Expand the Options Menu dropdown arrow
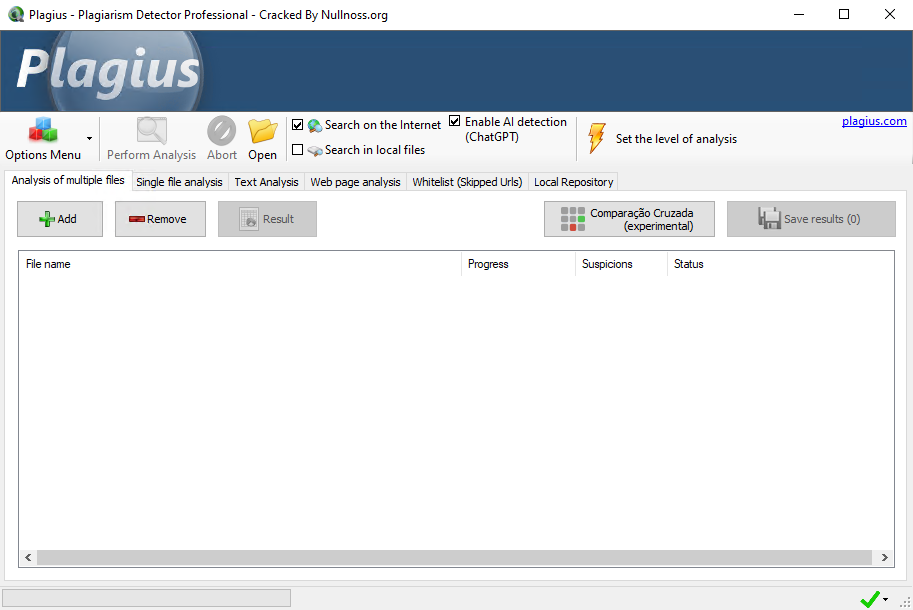The image size is (913, 610). 89,139
